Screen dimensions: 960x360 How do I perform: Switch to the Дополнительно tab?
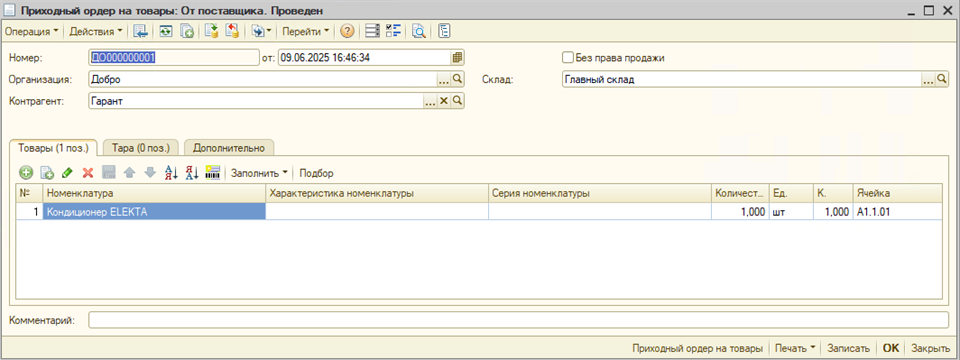tap(228, 148)
